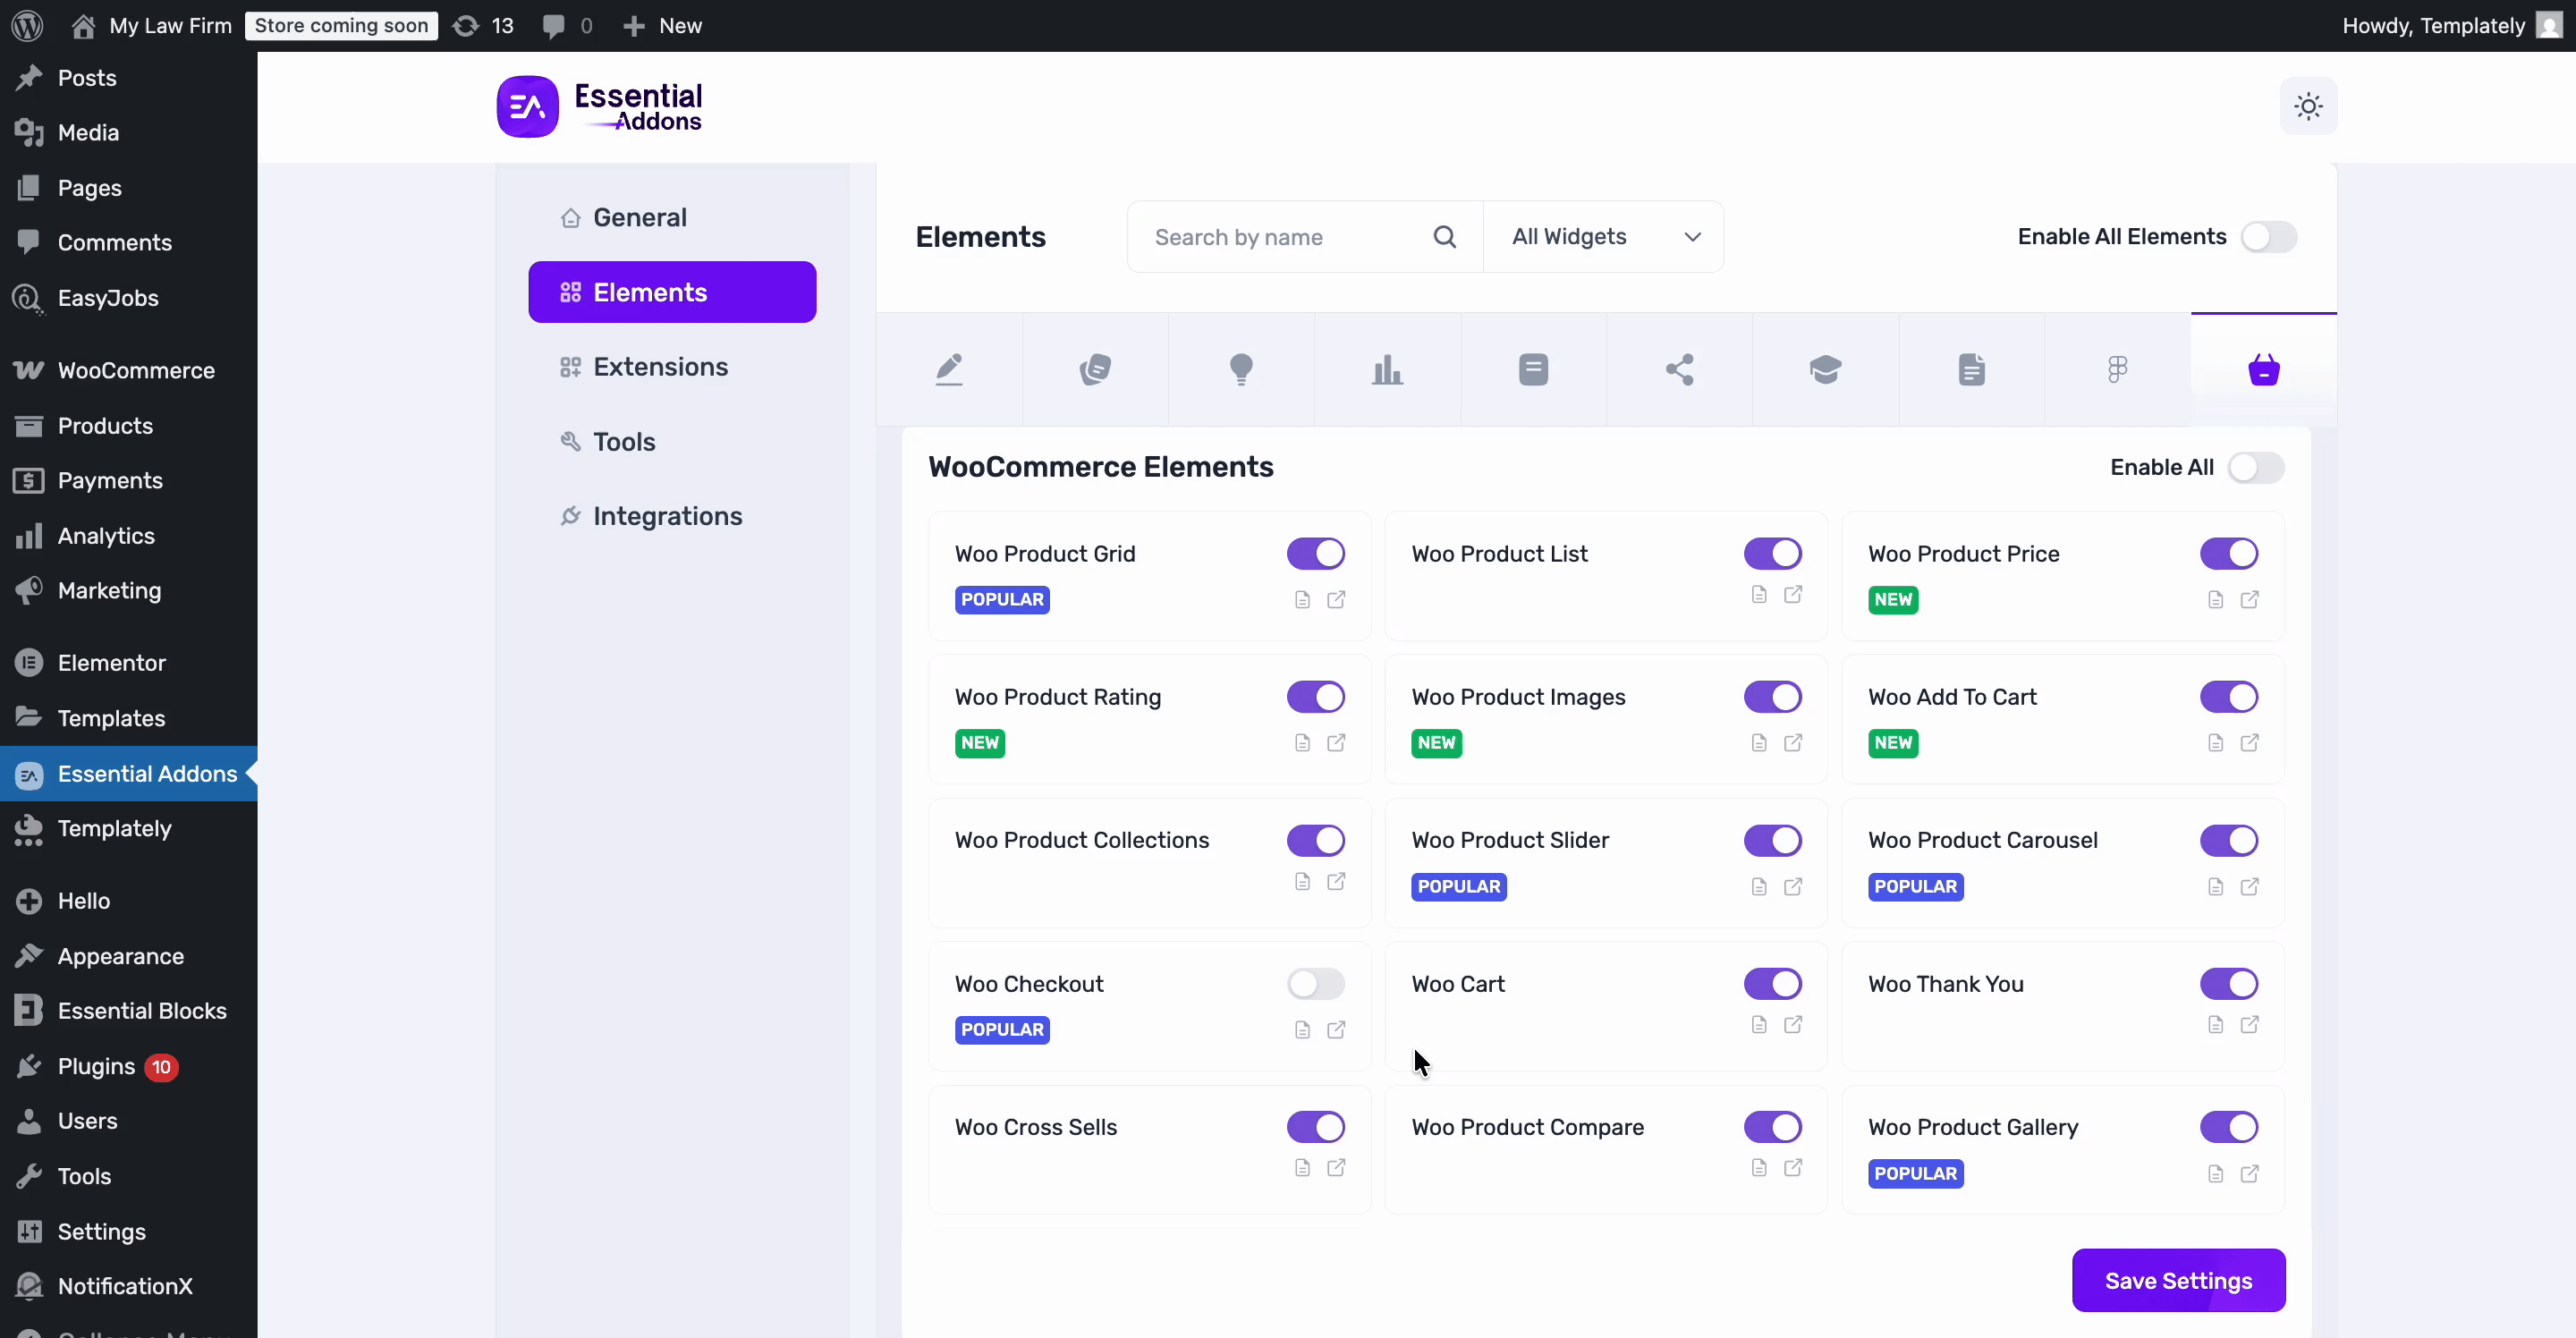The height and width of the screenshot is (1338, 2576).
Task: Select the graduation cap learning elements category
Action: point(1826,369)
